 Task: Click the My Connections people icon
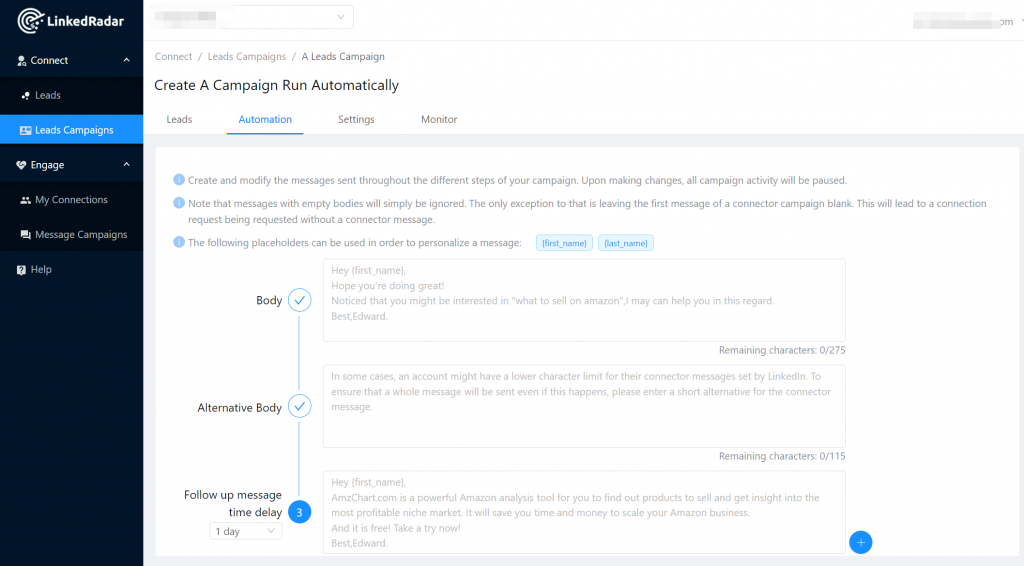click(x=26, y=200)
